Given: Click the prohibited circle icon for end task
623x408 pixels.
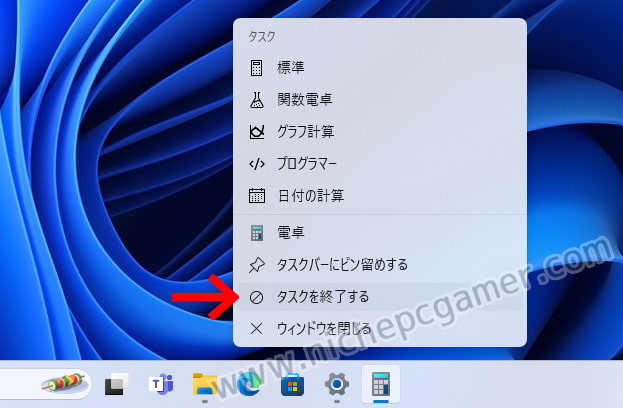Looking at the screenshot, I should point(256,297).
